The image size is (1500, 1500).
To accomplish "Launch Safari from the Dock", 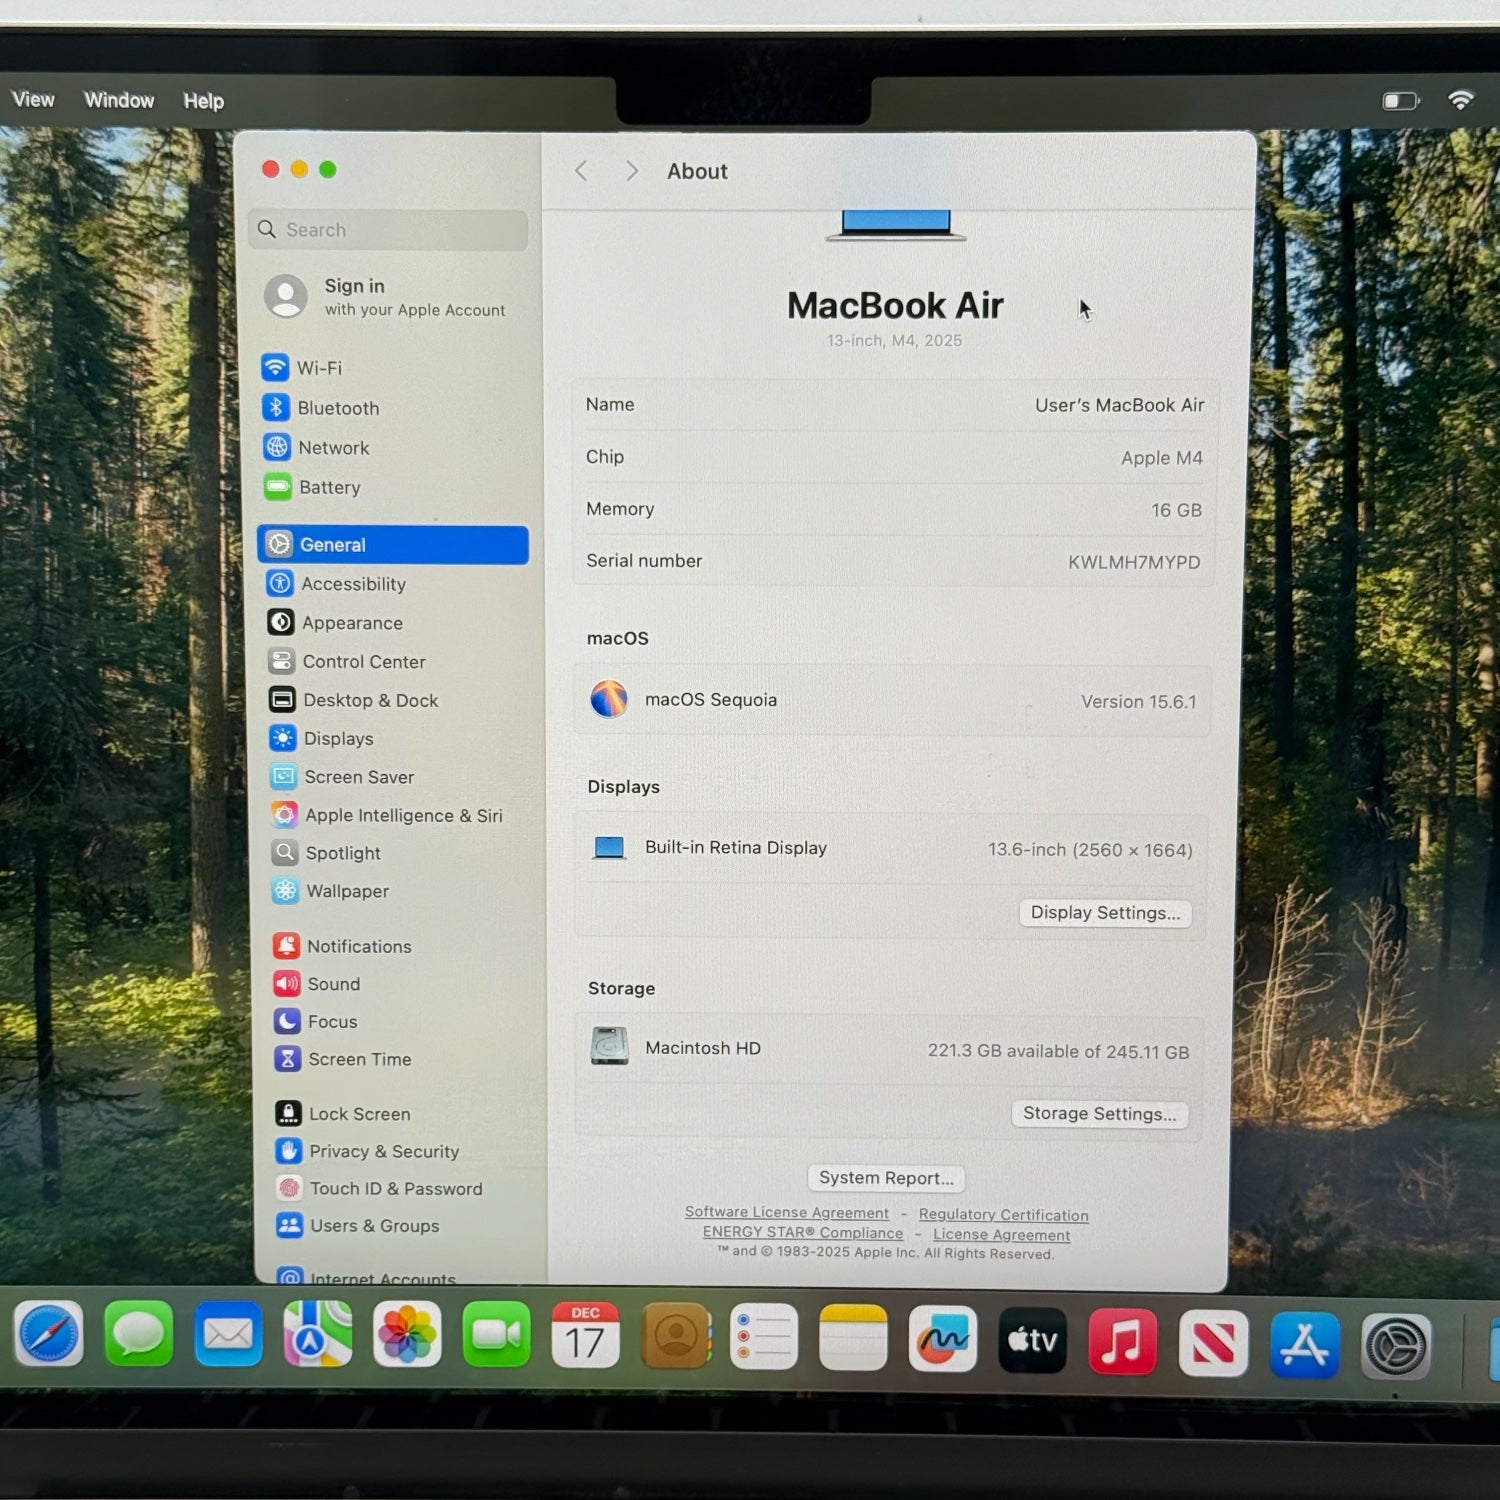I will coord(49,1335).
